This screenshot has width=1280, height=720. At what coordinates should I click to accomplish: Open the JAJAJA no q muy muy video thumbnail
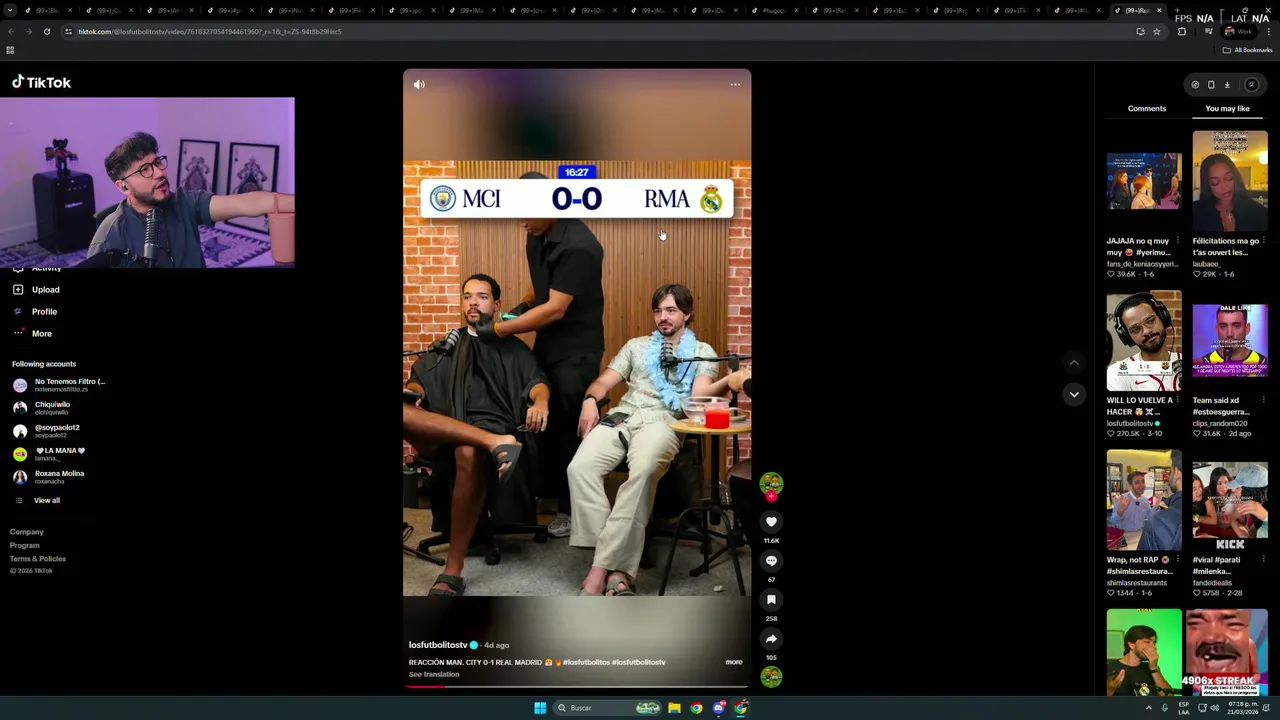click(1144, 181)
